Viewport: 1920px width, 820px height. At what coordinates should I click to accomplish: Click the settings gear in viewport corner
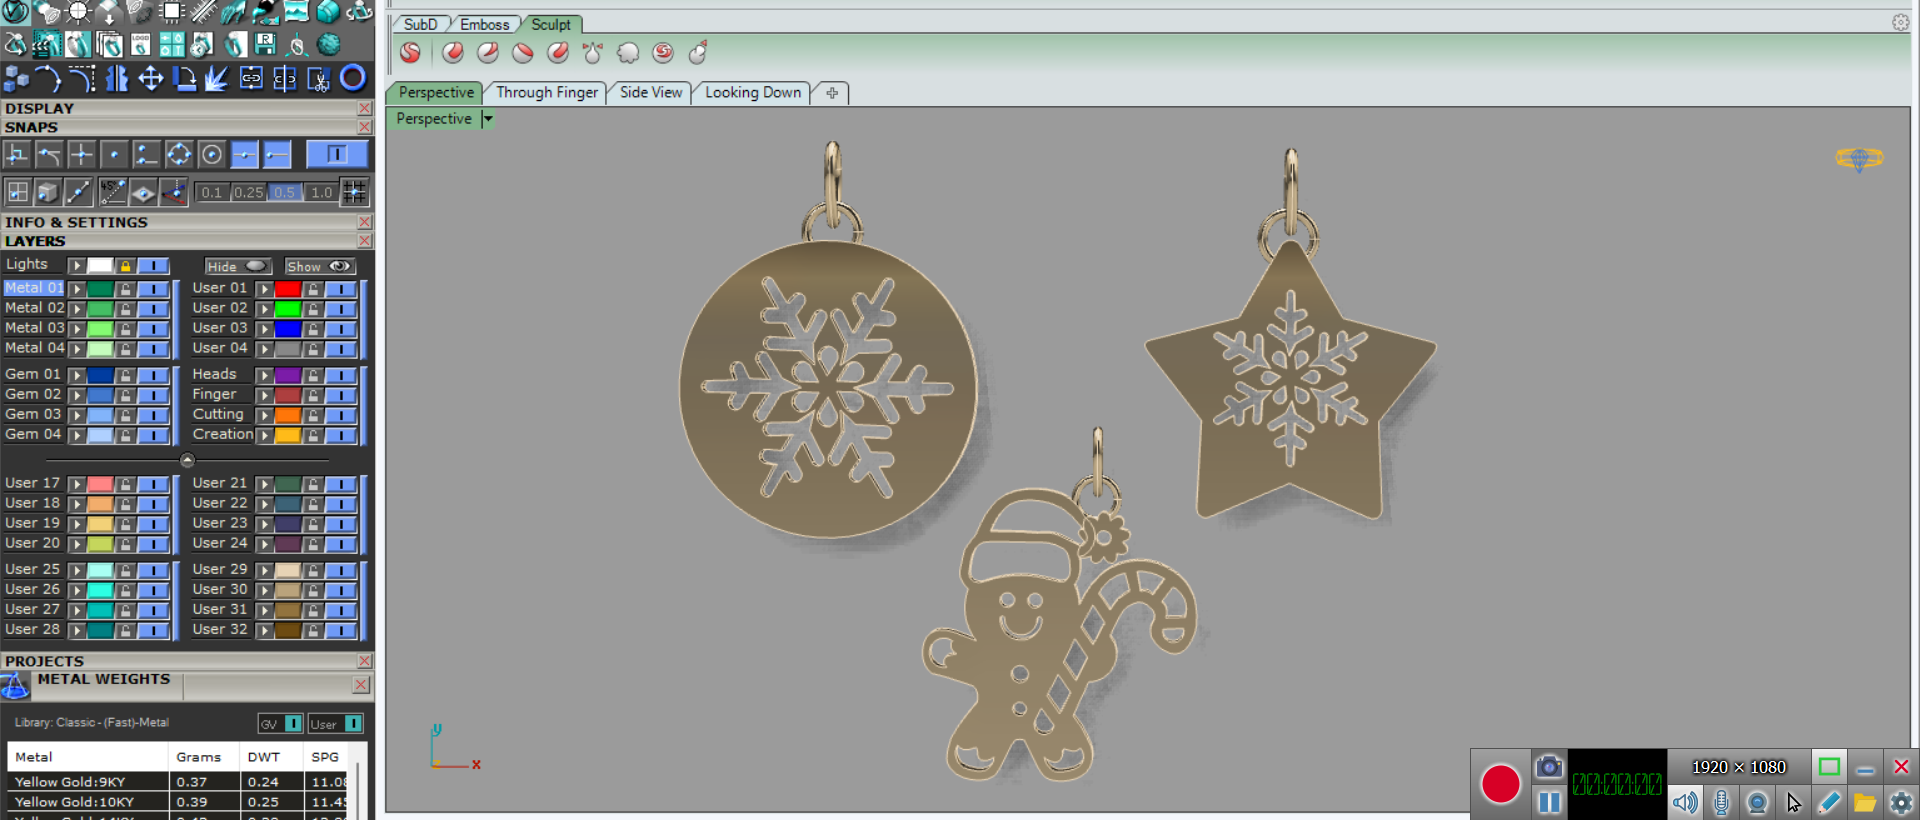[x=1900, y=22]
